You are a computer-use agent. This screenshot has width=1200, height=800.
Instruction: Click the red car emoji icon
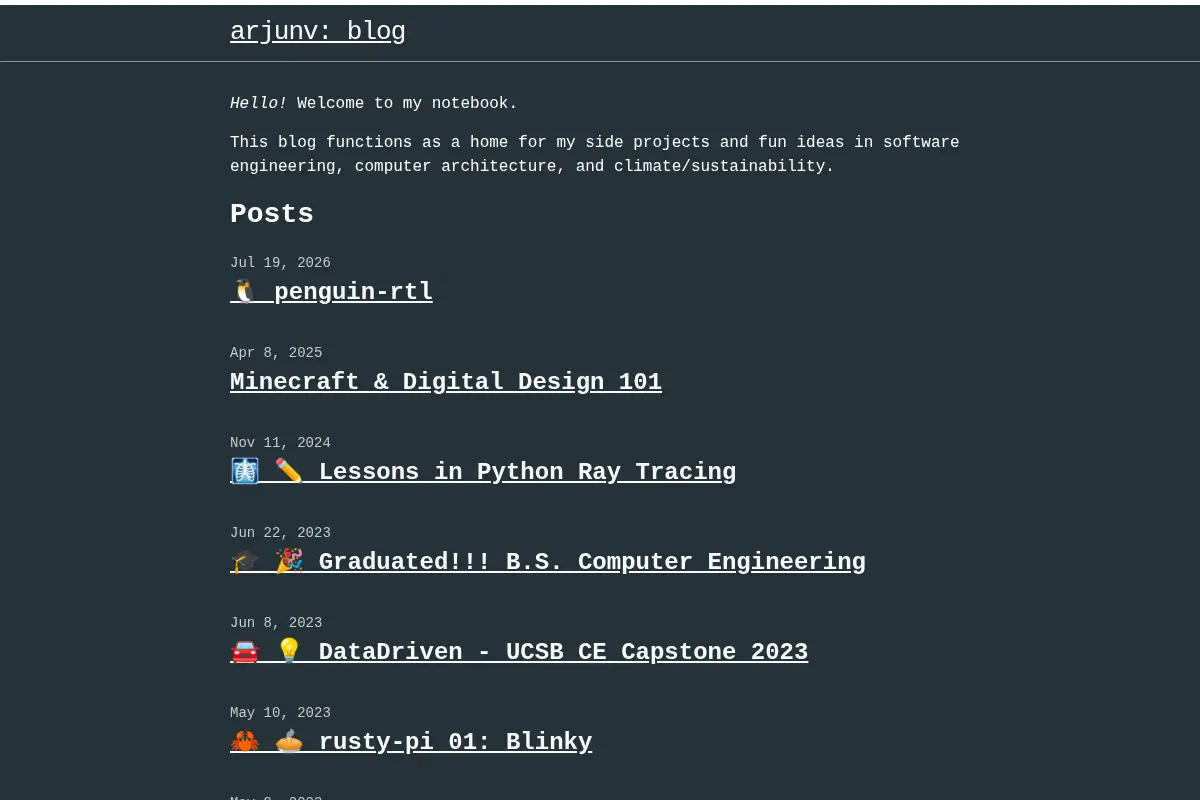point(245,652)
